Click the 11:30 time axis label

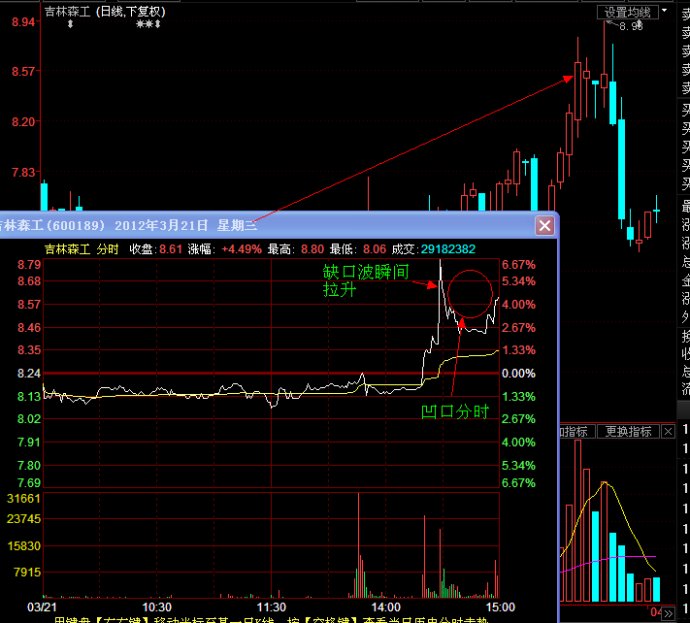click(271, 608)
